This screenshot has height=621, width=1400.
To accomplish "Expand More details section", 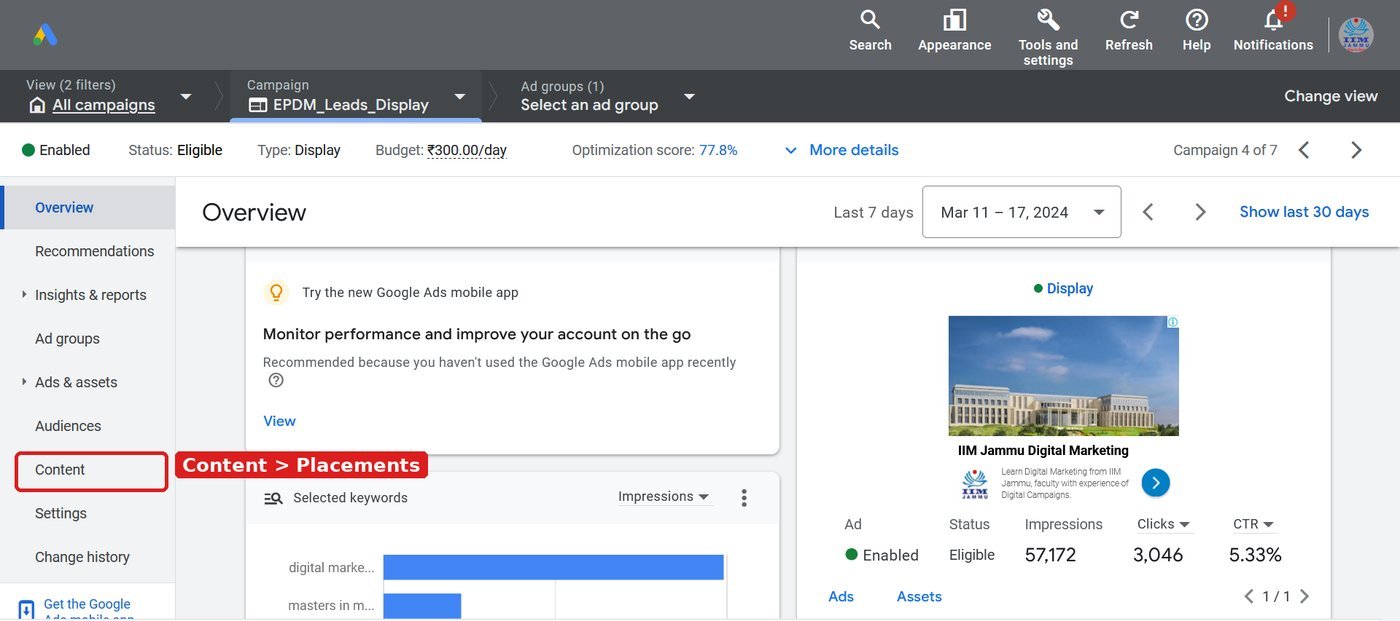I will click(x=841, y=150).
